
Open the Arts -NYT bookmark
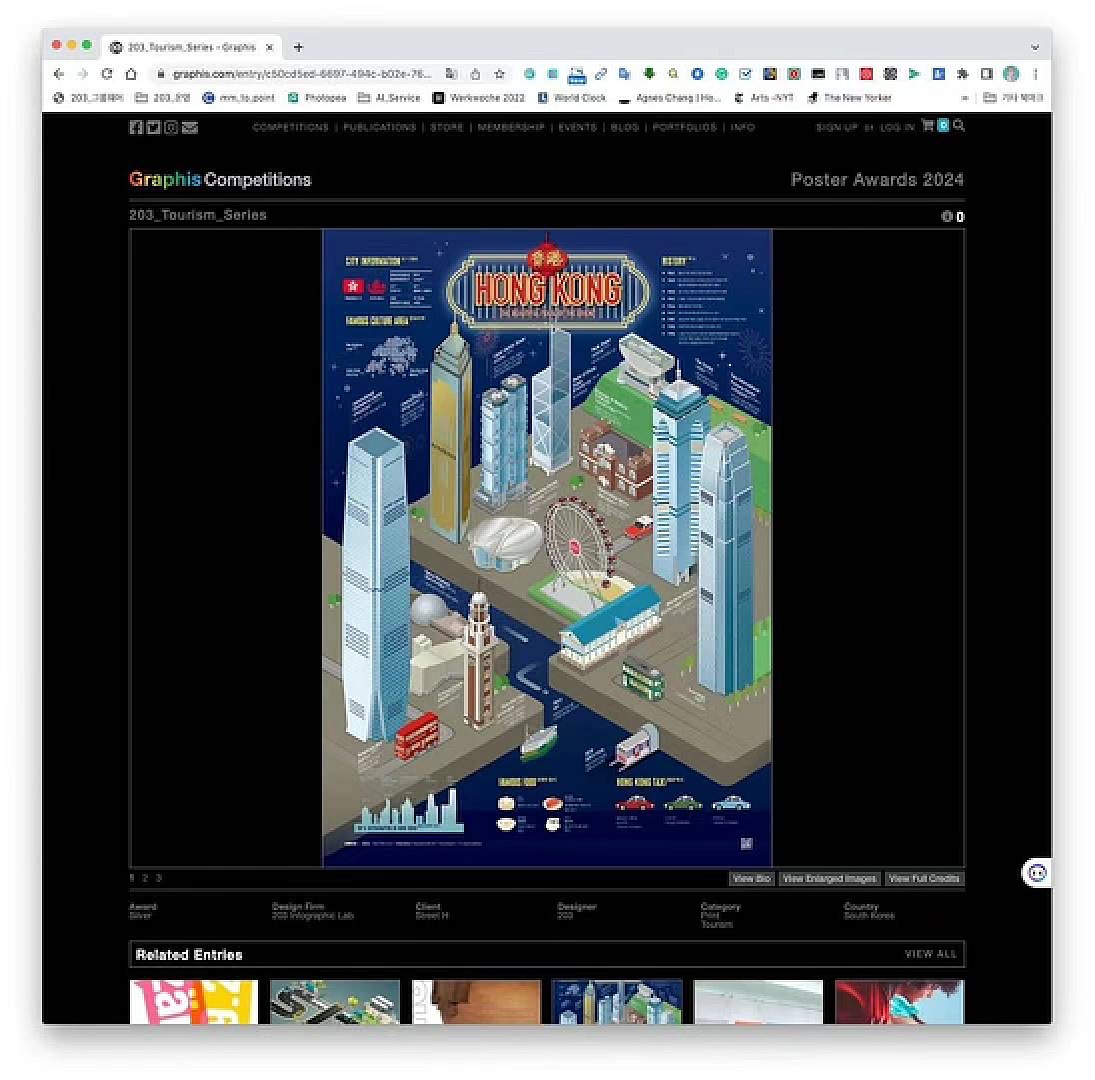coord(764,98)
